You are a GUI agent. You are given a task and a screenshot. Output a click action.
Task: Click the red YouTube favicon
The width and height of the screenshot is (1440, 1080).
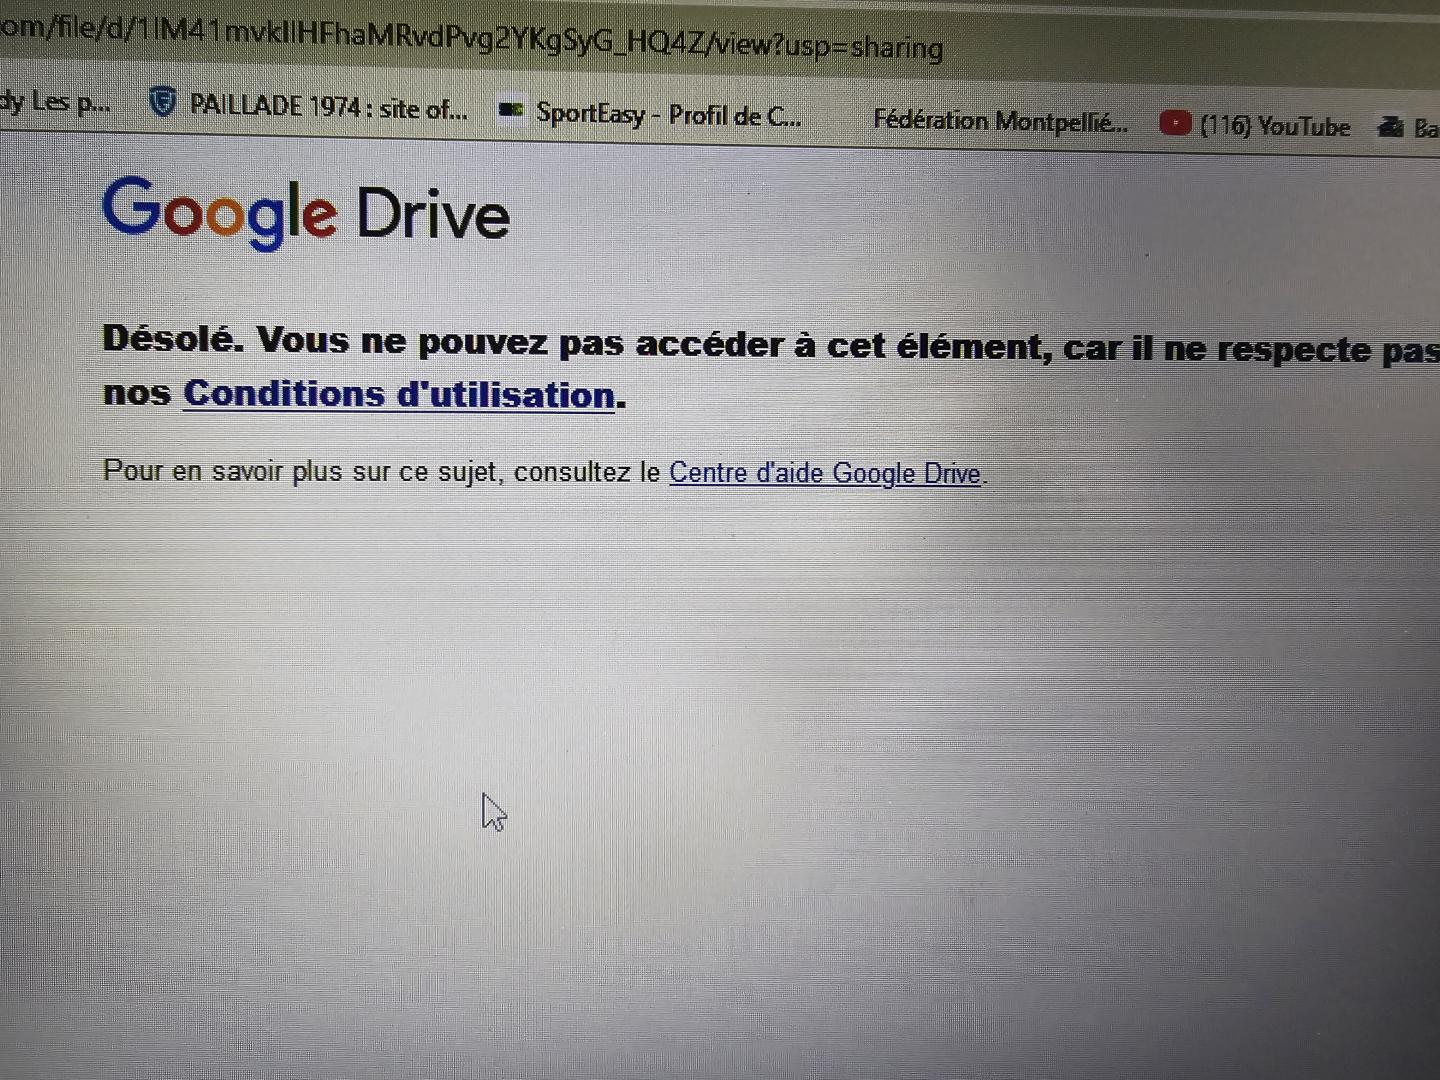point(1175,123)
